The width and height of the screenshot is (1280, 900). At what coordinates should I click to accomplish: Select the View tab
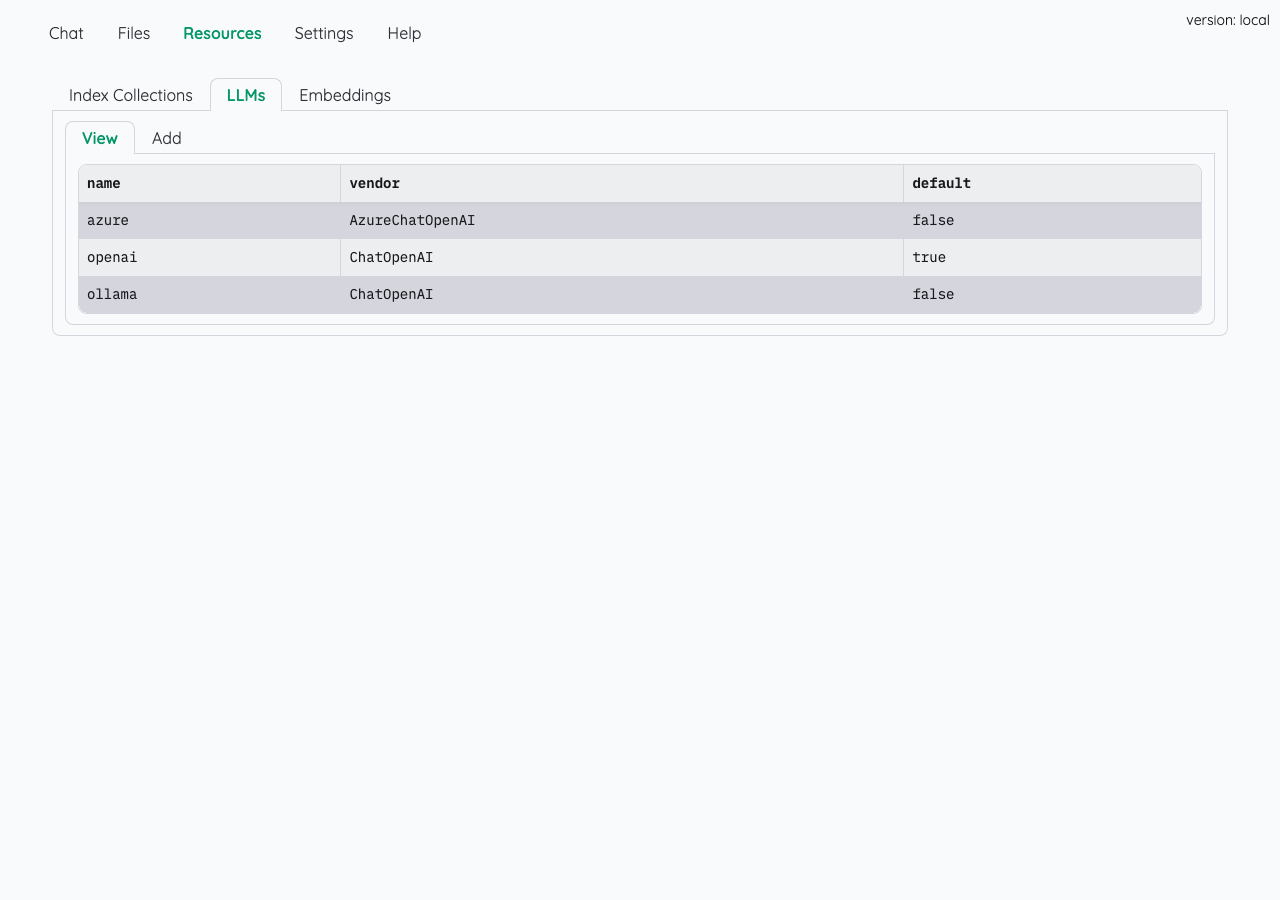pyautogui.click(x=100, y=138)
